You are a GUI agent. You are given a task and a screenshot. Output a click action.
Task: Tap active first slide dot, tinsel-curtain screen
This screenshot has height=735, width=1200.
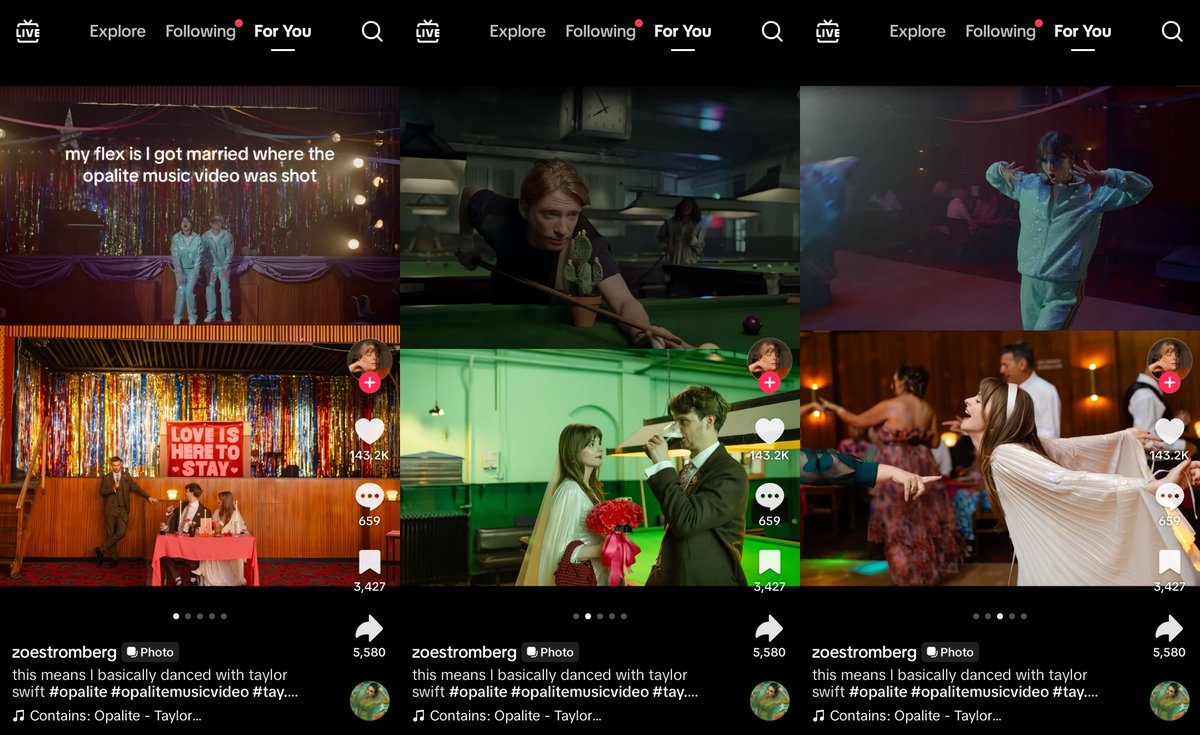coord(176,616)
